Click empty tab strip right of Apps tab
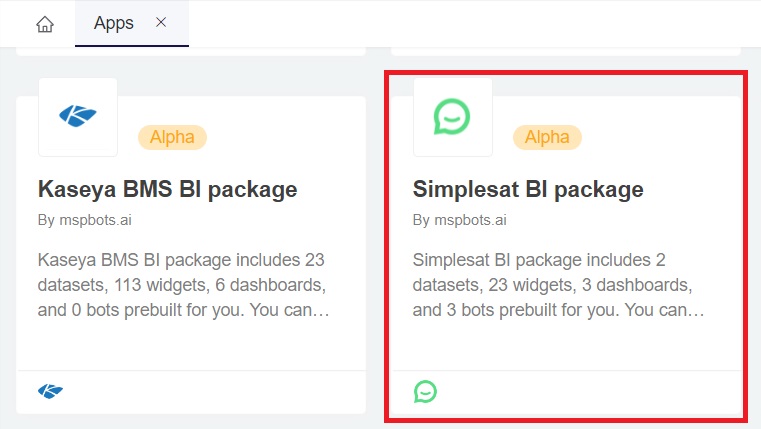This screenshot has width=761, height=429. coord(470,24)
